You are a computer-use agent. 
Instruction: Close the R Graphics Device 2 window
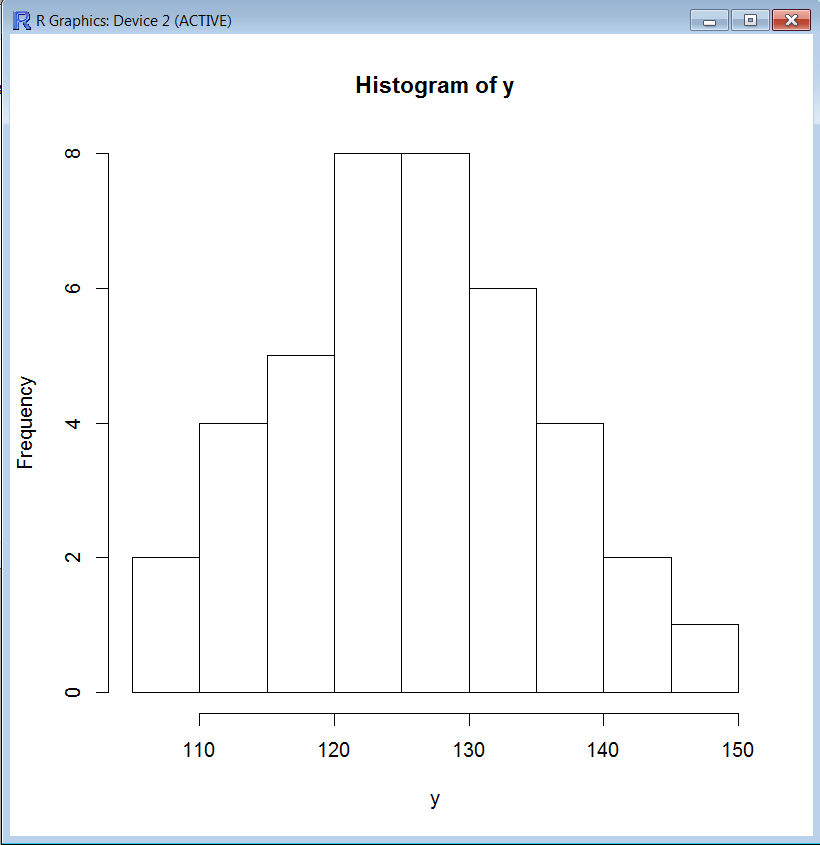791,20
